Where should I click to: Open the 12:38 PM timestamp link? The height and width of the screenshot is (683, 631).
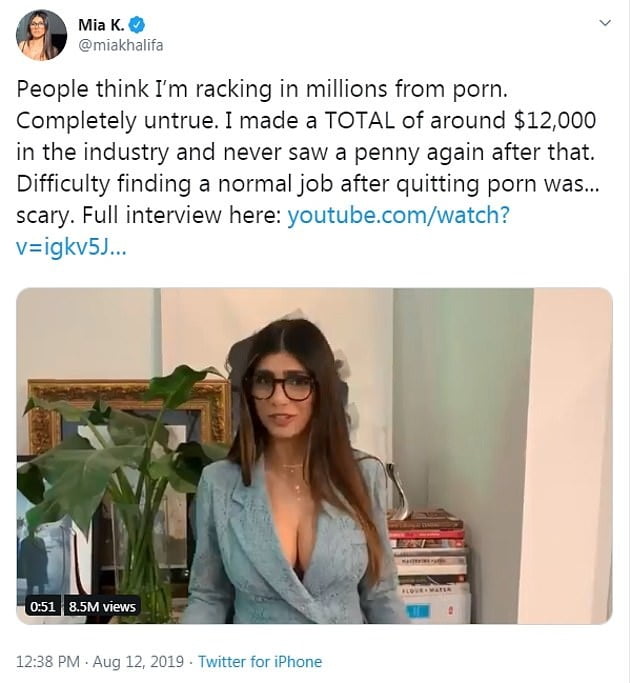point(49,662)
